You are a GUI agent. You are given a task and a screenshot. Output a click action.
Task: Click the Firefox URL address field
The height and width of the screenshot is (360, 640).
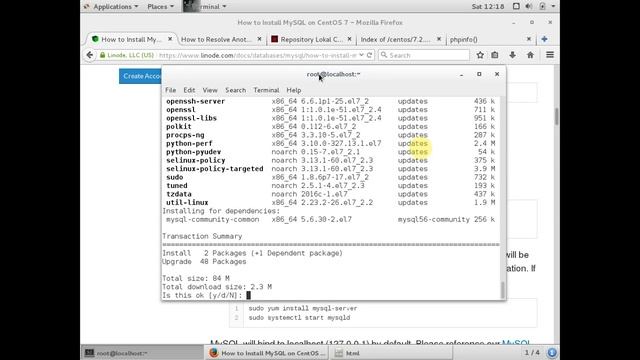pyautogui.click(x=257, y=55)
